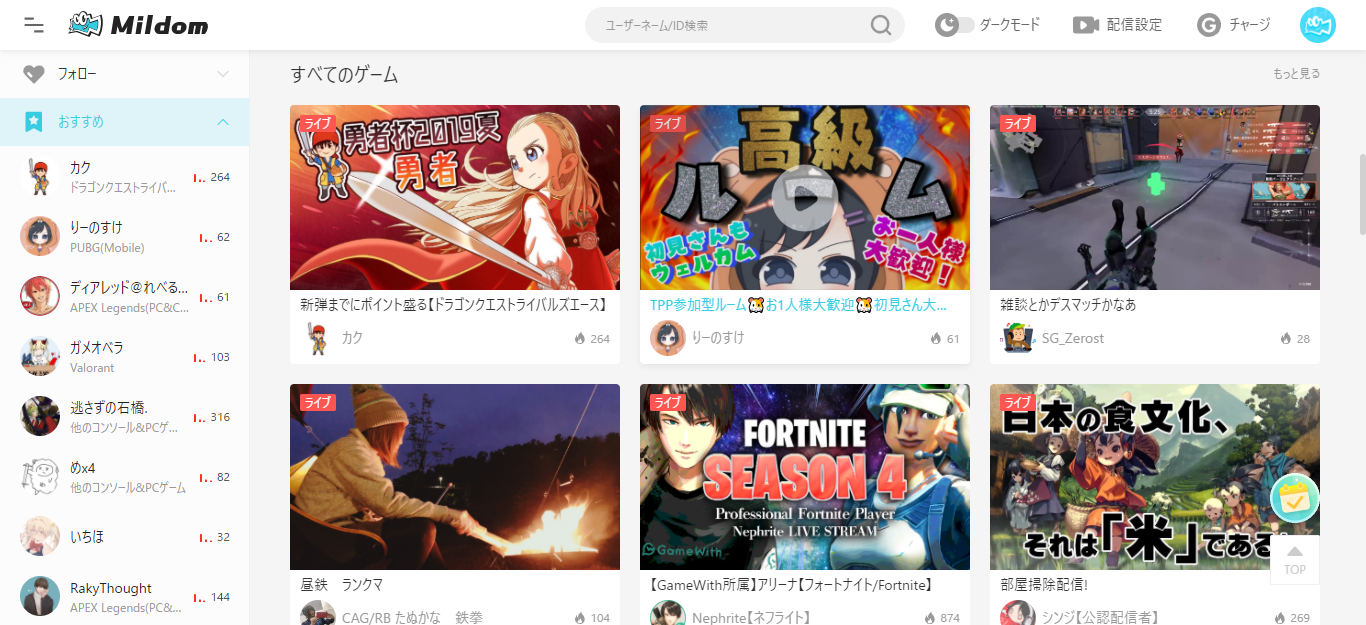The image size is (1366, 625).
Task: Open めx4's avatar in the sidebar
Action: (40, 476)
